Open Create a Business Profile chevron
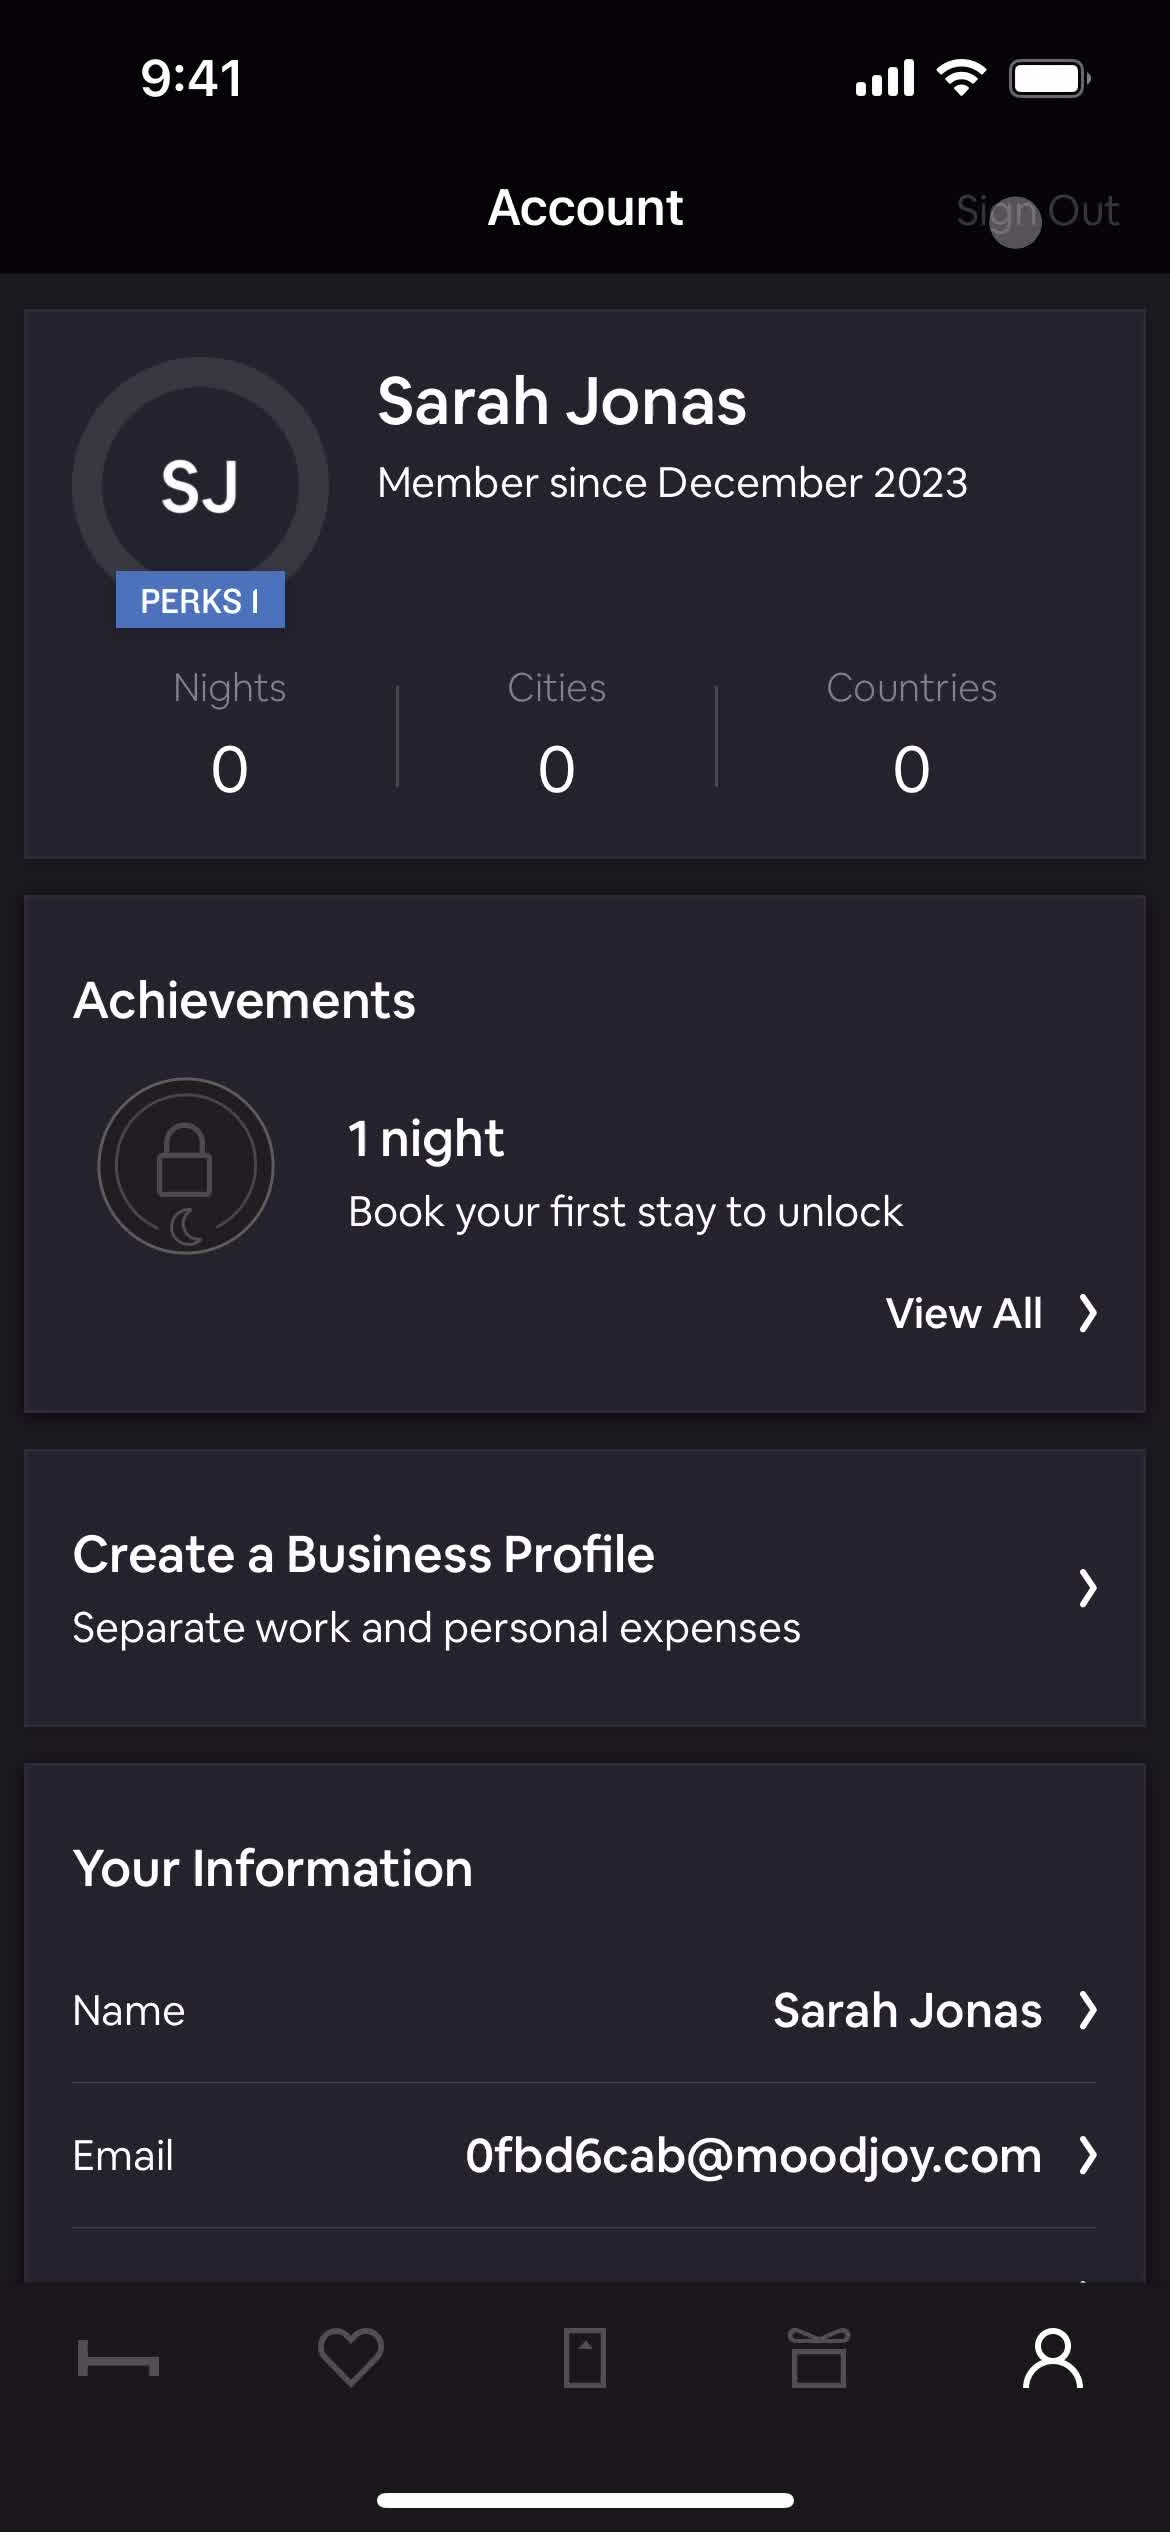1170x2532 pixels. click(x=1088, y=1588)
